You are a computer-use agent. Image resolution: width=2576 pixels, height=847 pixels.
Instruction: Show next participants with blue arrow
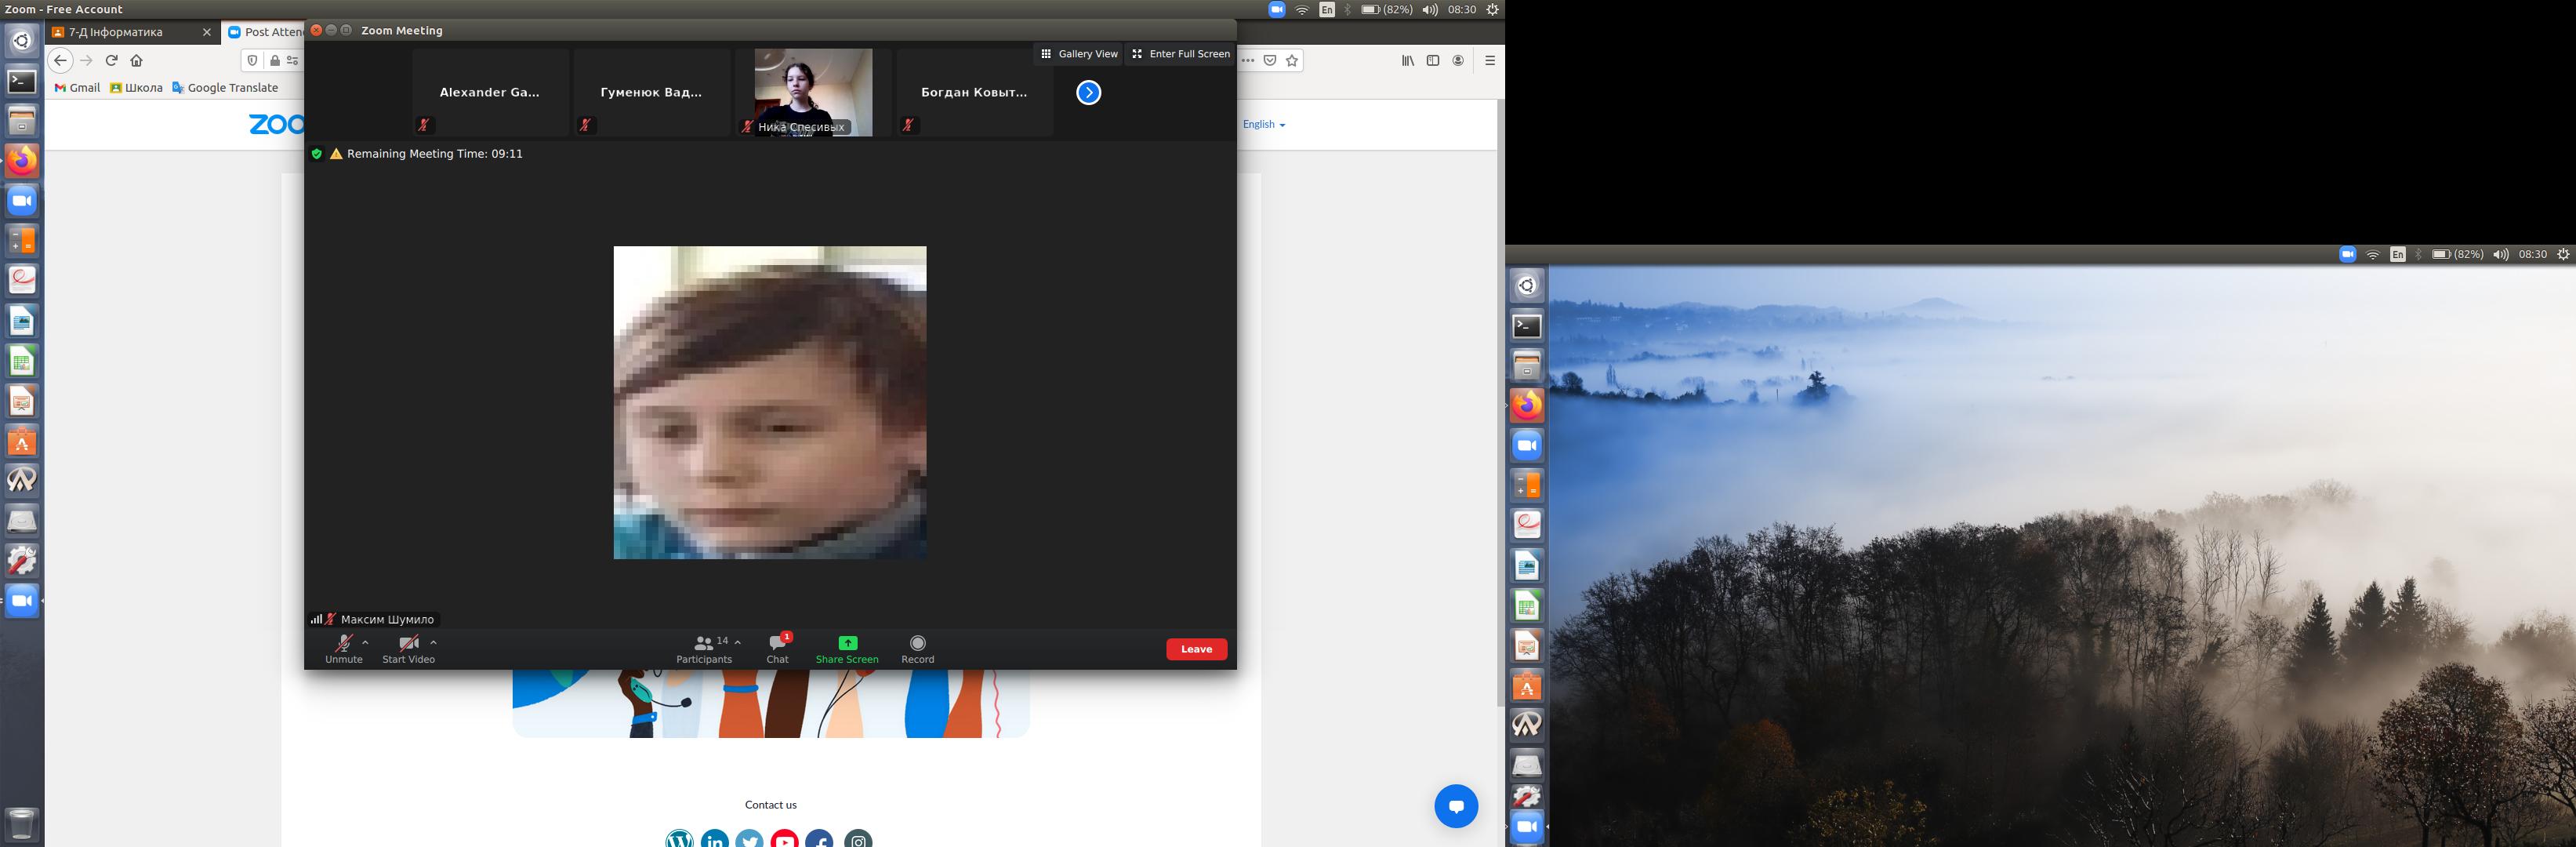click(x=1088, y=93)
